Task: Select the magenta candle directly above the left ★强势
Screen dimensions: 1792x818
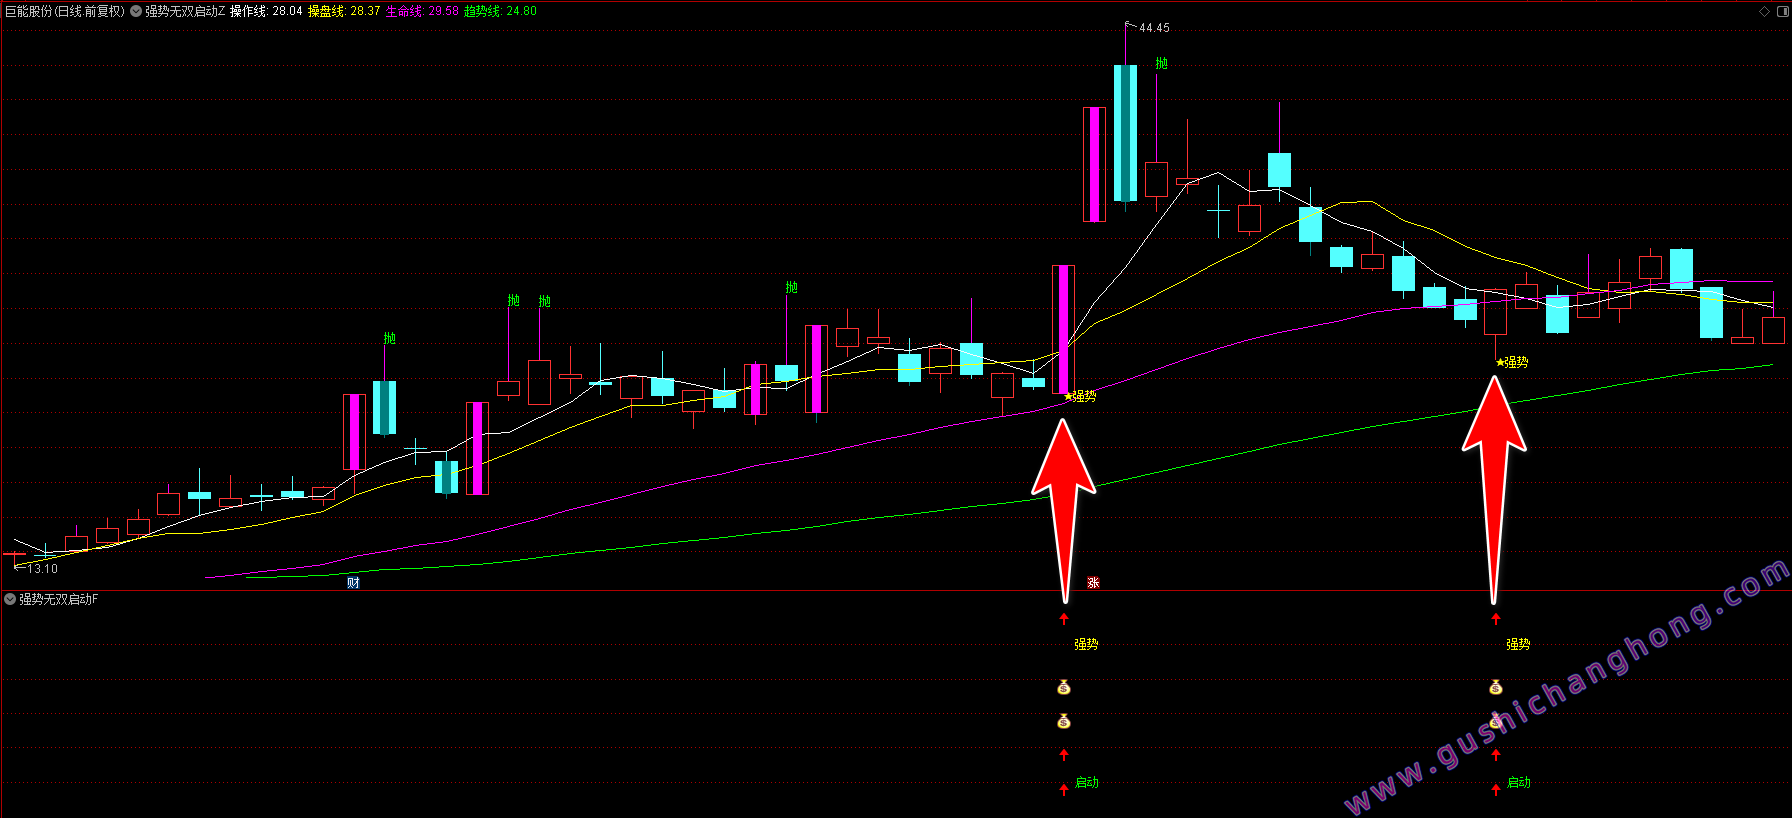Action: (x=1063, y=330)
